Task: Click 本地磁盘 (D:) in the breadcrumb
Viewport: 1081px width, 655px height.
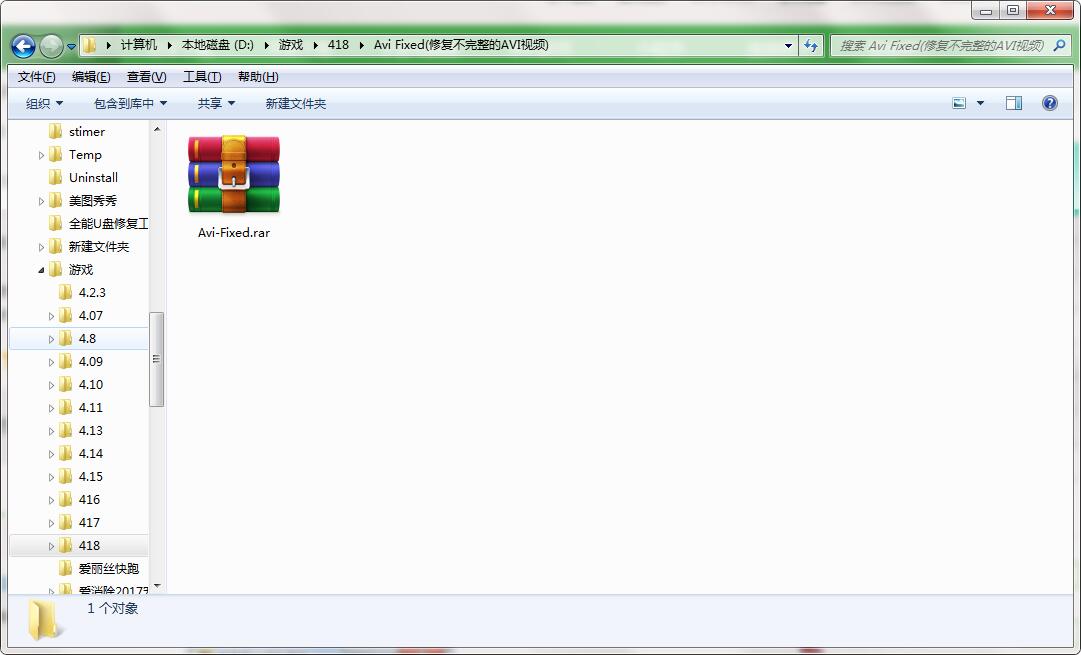Action: (218, 45)
